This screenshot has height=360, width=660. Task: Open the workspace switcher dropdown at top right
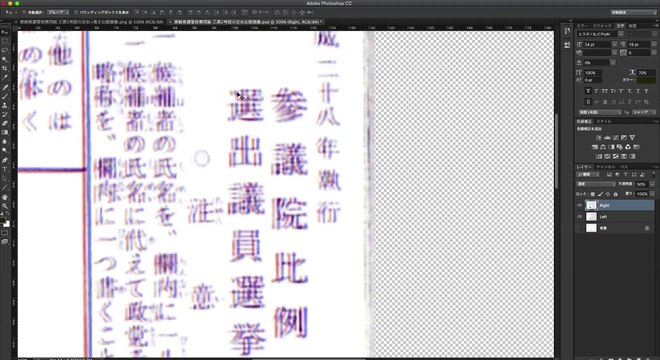click(x=633, y=13)
